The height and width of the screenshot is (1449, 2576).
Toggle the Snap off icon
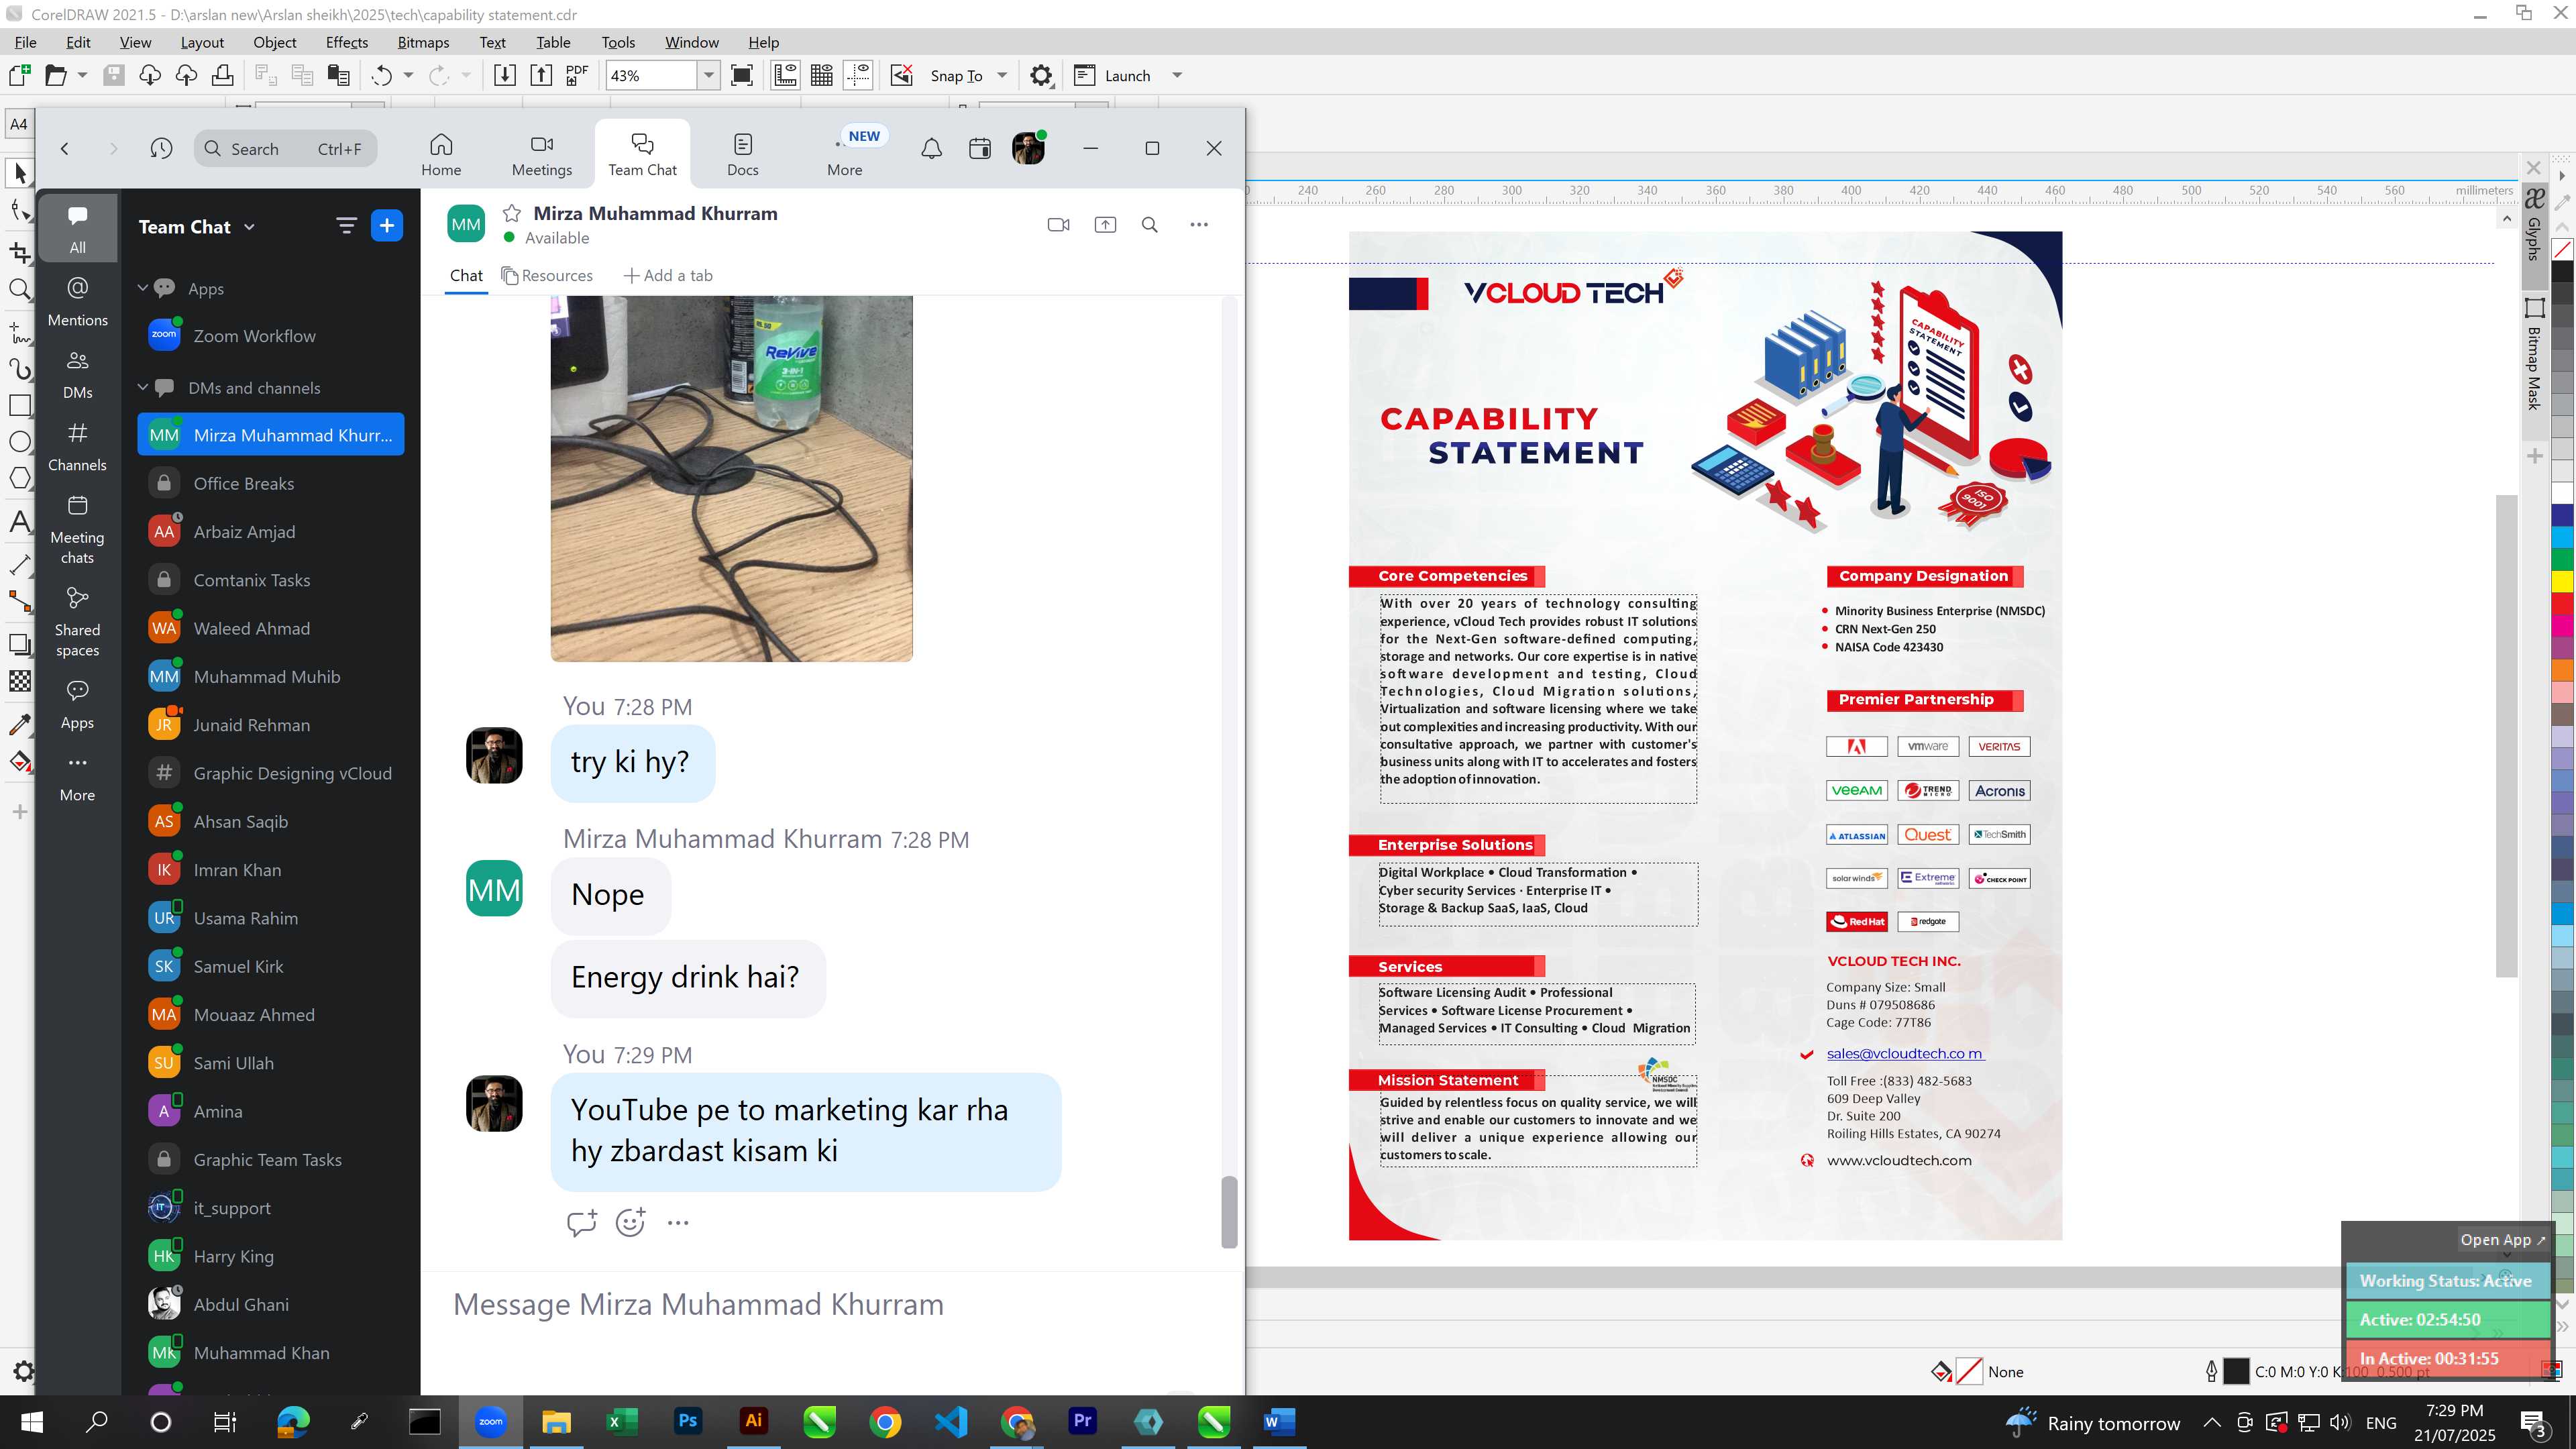902,75
